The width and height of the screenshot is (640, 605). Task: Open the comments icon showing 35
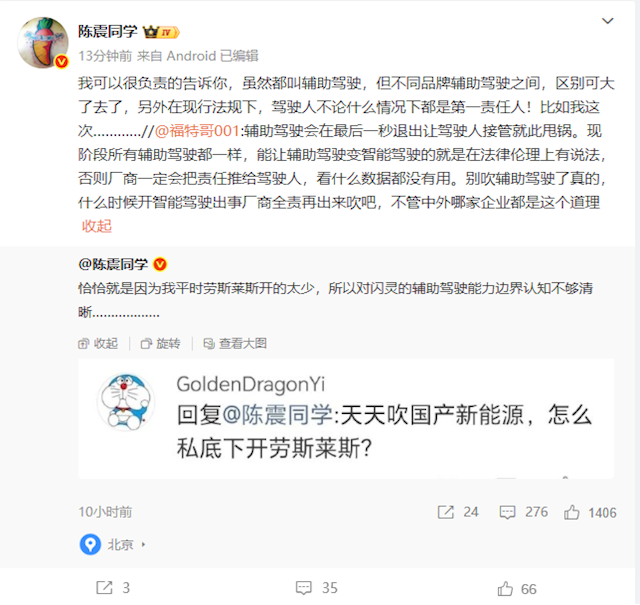[304, 588]
